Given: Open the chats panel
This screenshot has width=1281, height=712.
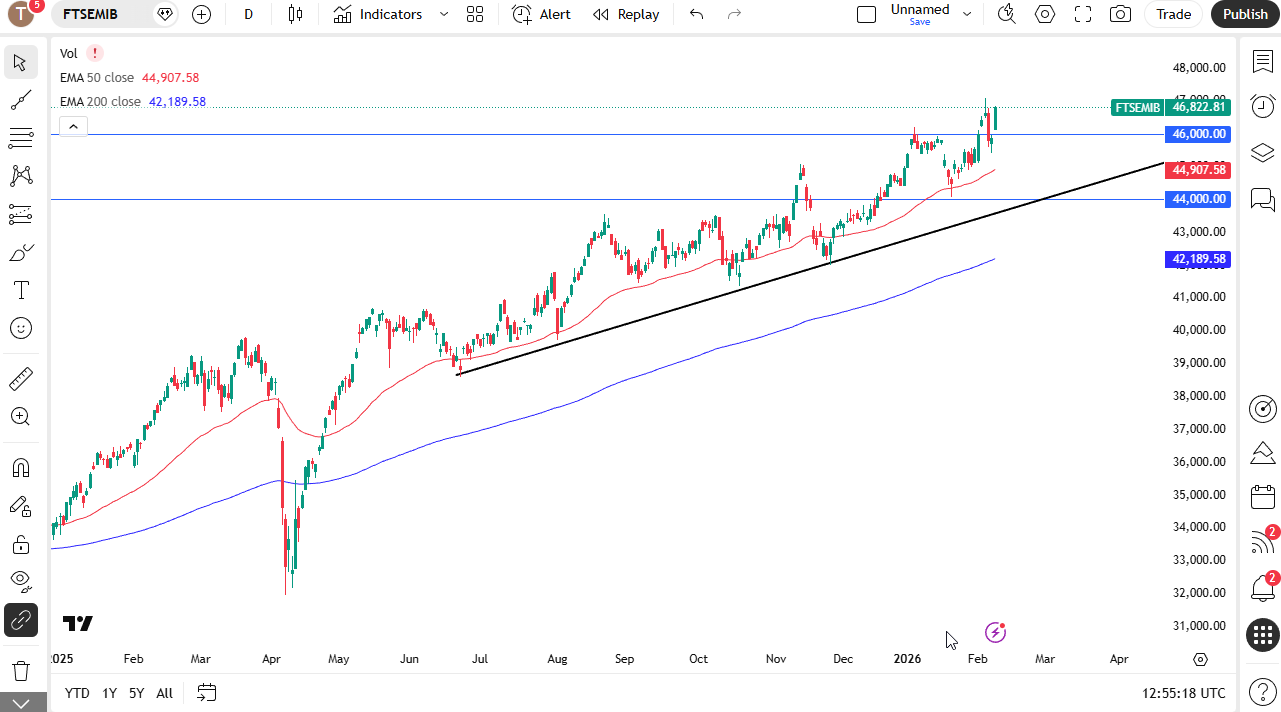Looking at the screenshot, I should (1262, 199).
